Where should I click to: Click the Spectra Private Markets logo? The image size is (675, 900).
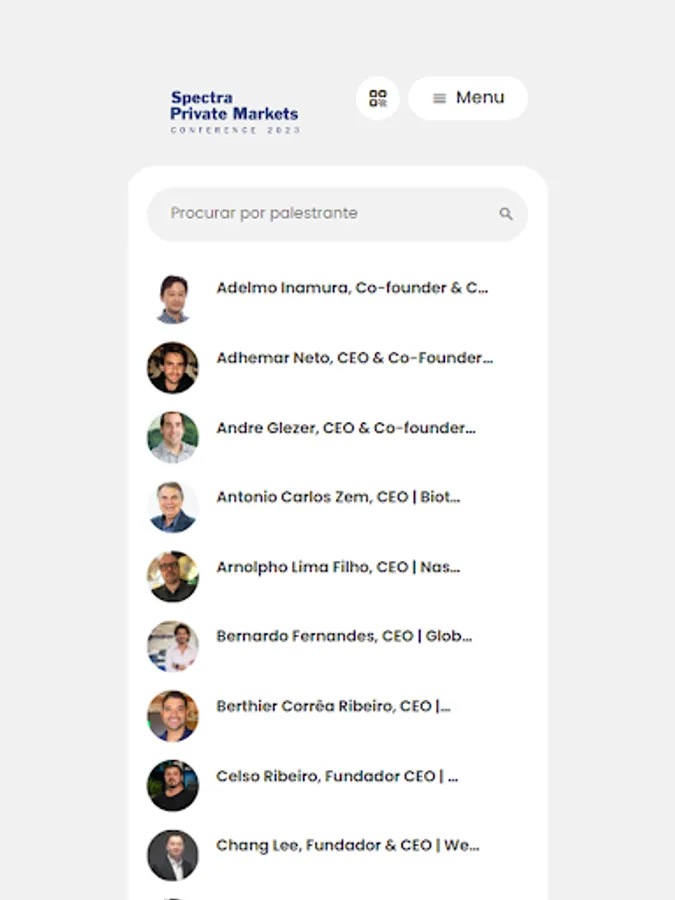coord(235,112)
